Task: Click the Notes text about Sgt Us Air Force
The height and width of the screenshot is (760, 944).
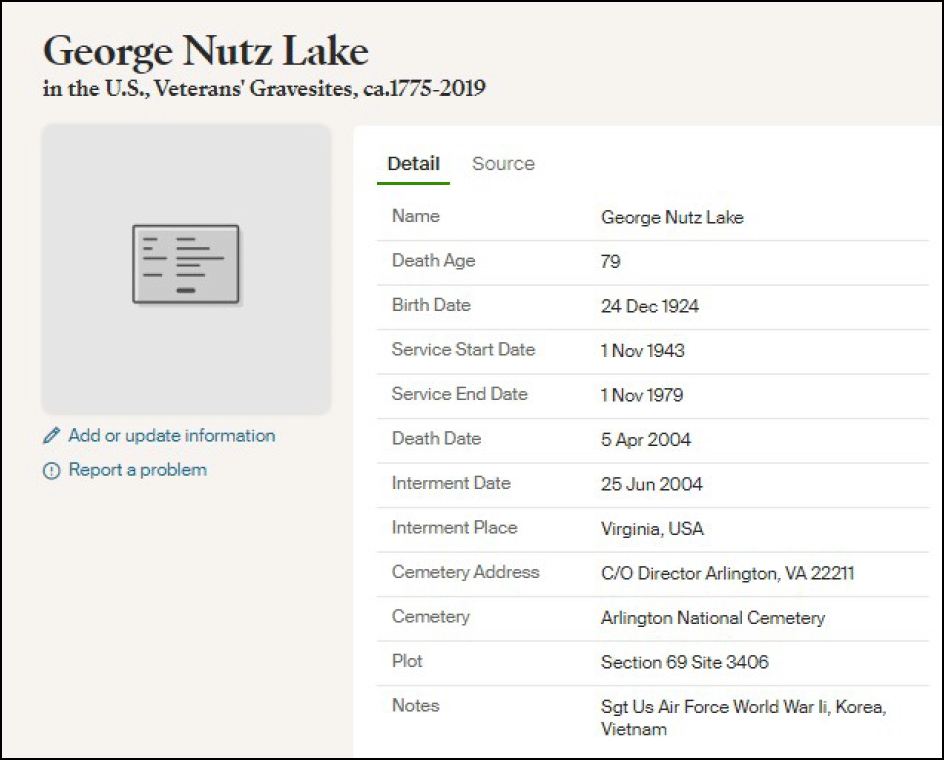Action: pos(742,717)
